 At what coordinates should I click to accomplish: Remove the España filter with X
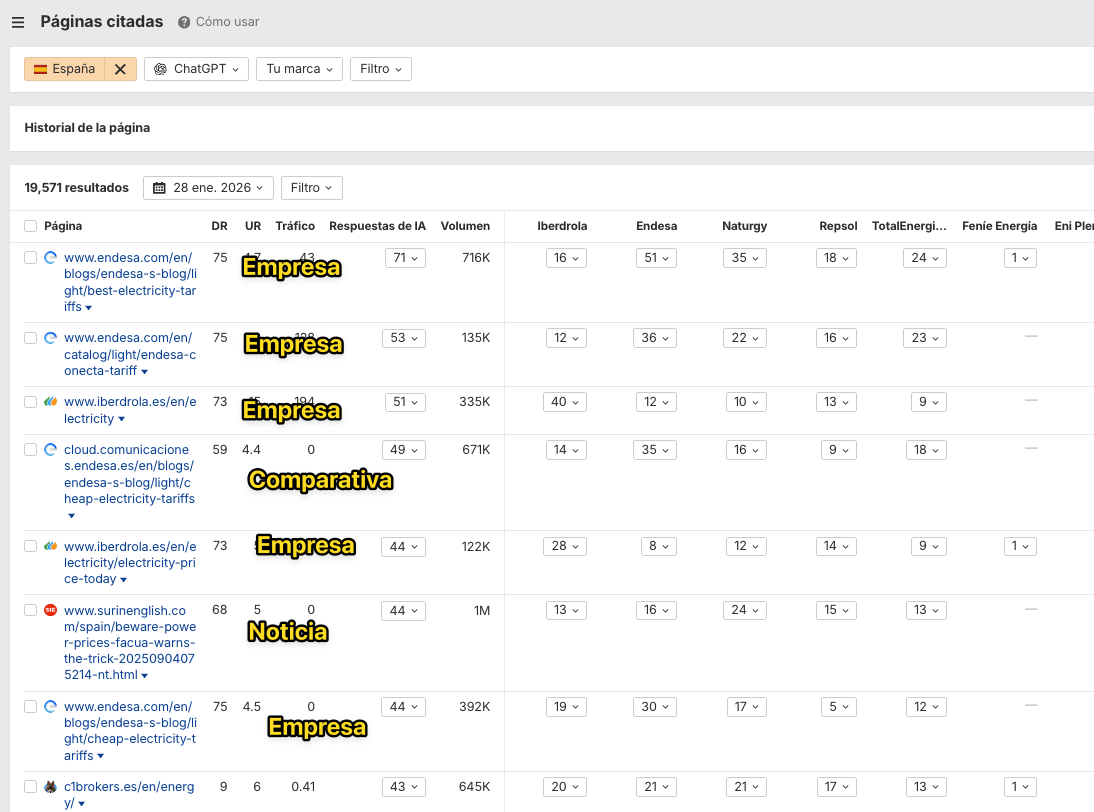[x=120, y=69]
